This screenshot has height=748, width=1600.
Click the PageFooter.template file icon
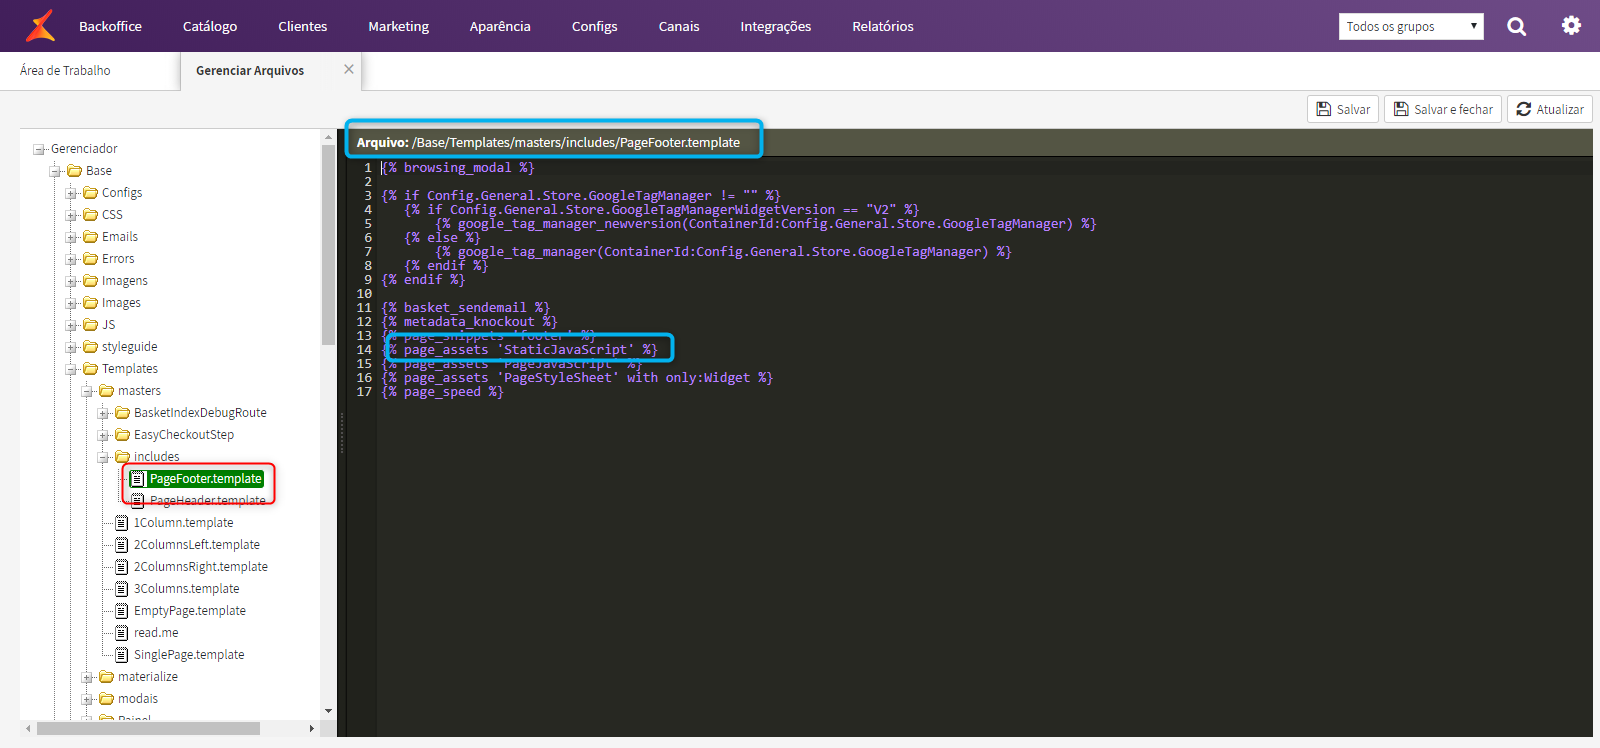[138, 479]
